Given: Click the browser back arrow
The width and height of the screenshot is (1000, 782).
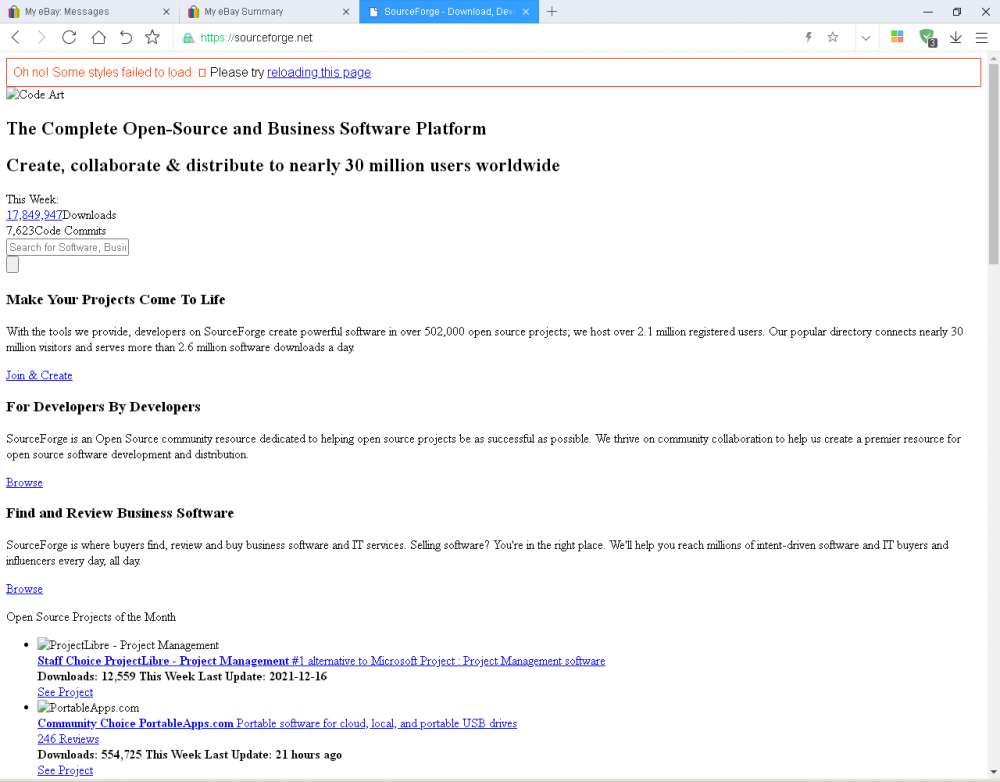Looking at the screenshot, I should (x=16, y=37).
